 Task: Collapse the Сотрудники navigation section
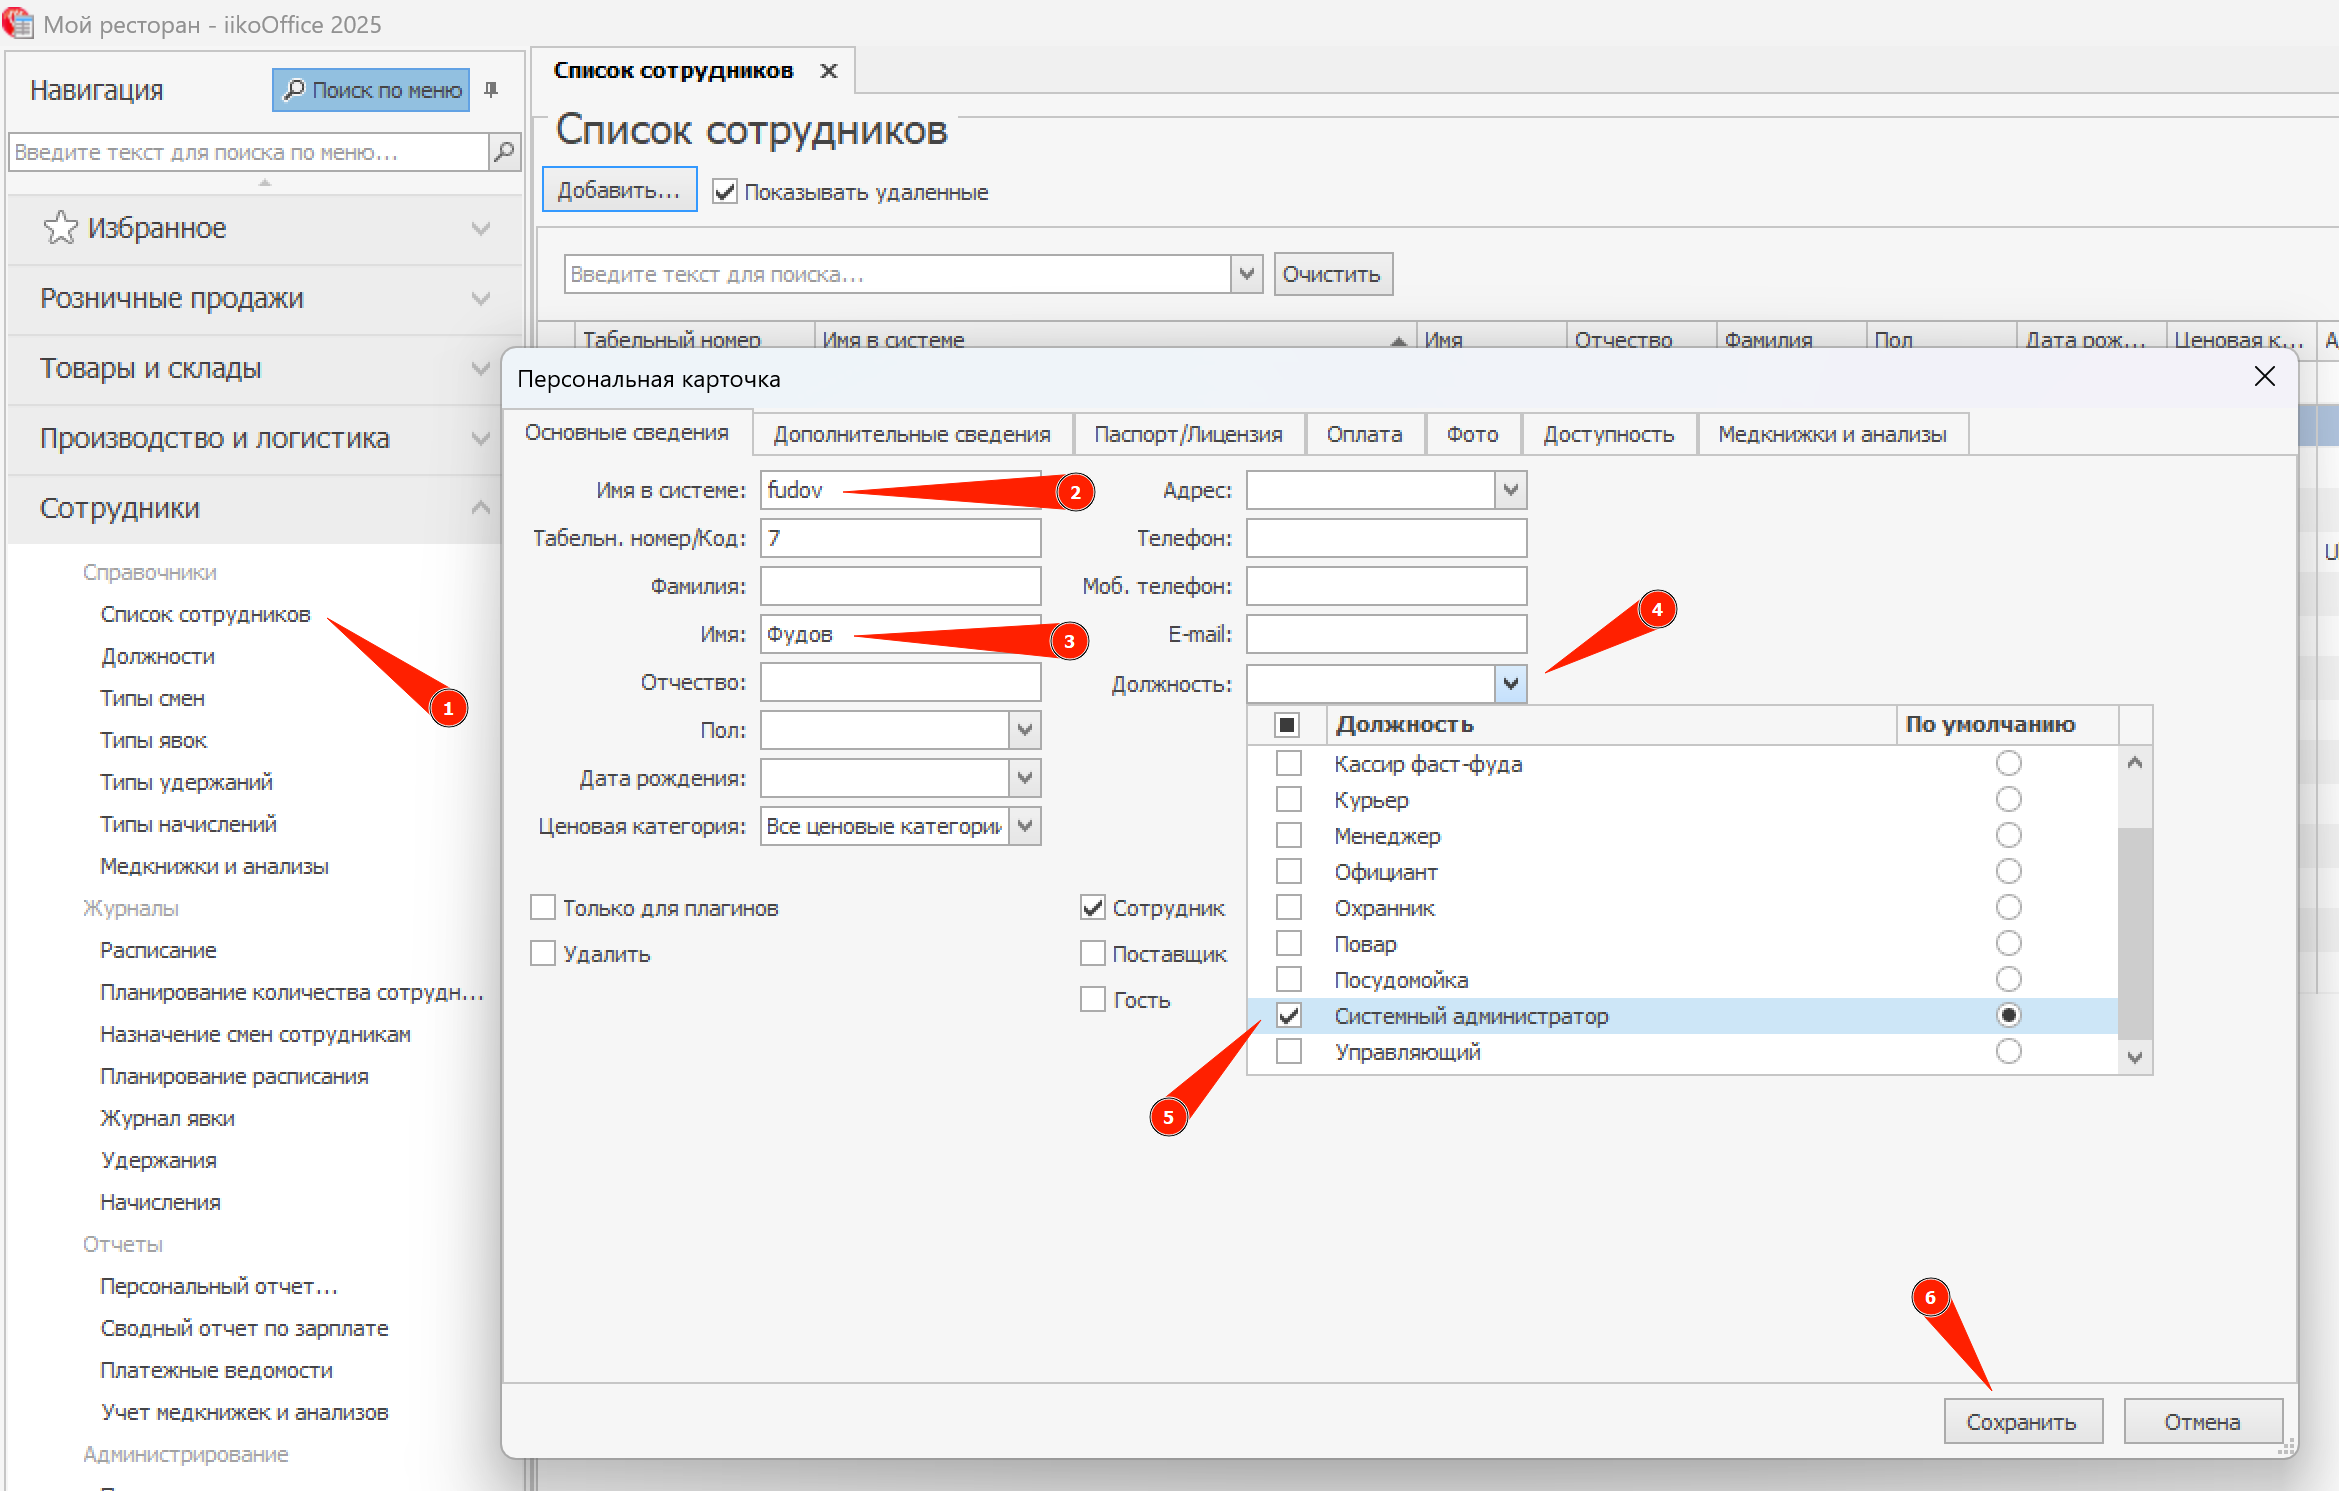(x=480, y=508)
